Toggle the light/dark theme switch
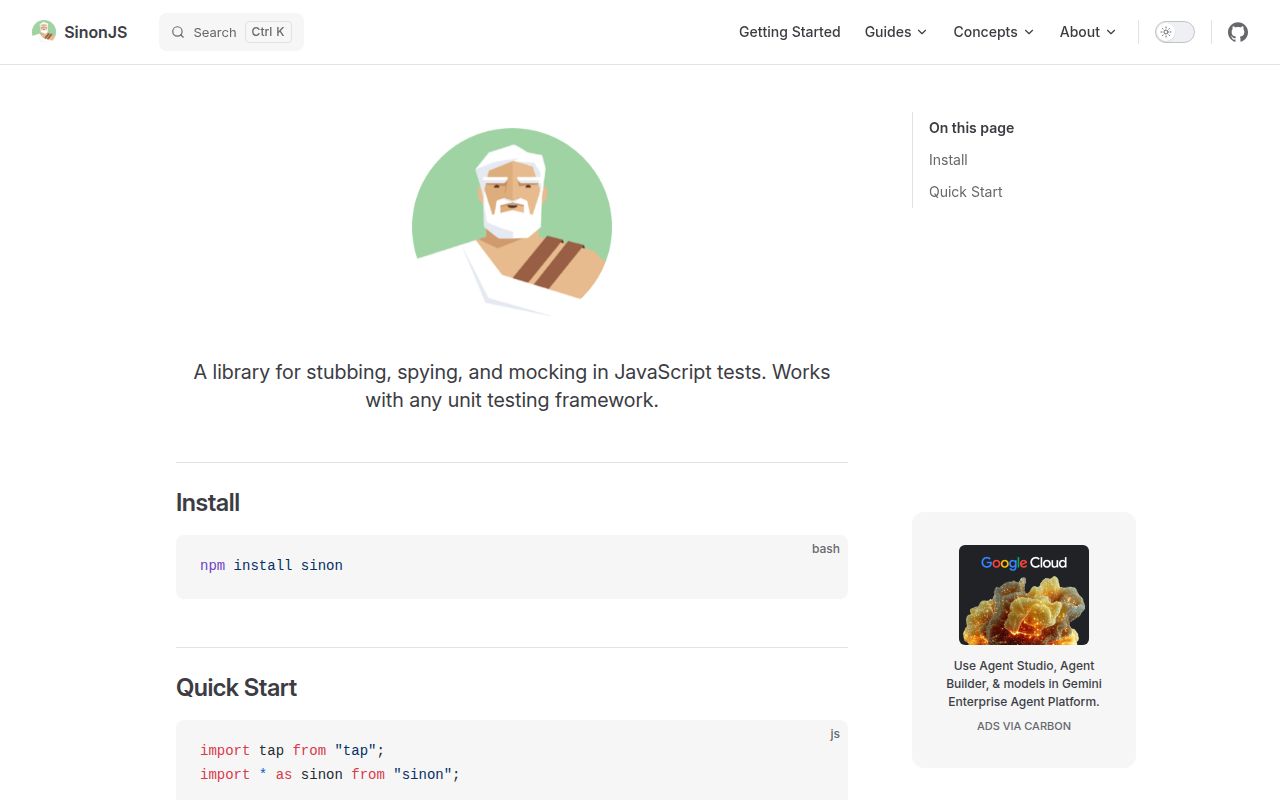The height and width of the screenshot is (800, 1280). pyautogui.click(x=1175, y=32)
